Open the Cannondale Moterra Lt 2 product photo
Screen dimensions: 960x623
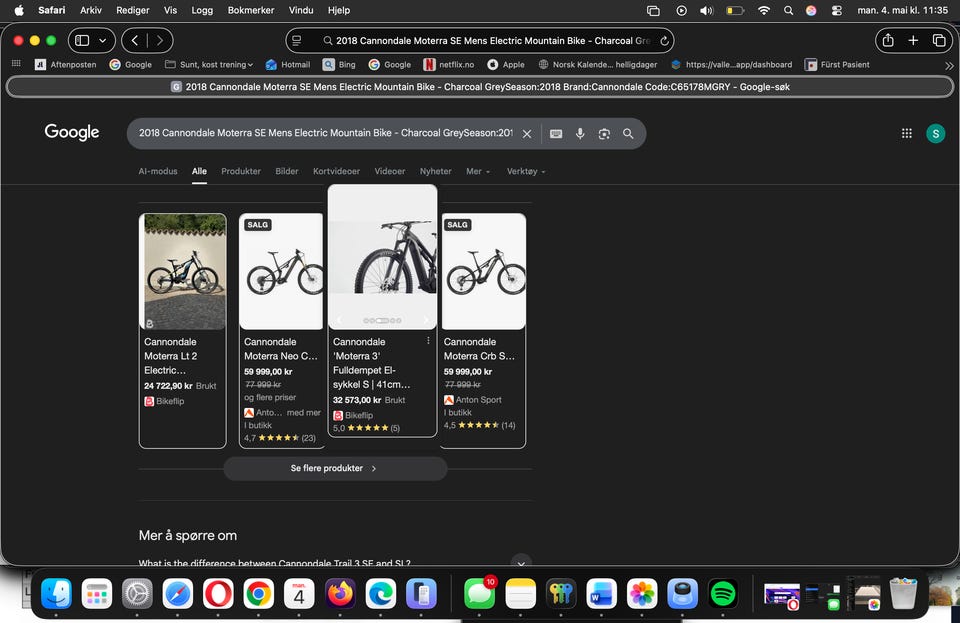(x=182, y=272)
